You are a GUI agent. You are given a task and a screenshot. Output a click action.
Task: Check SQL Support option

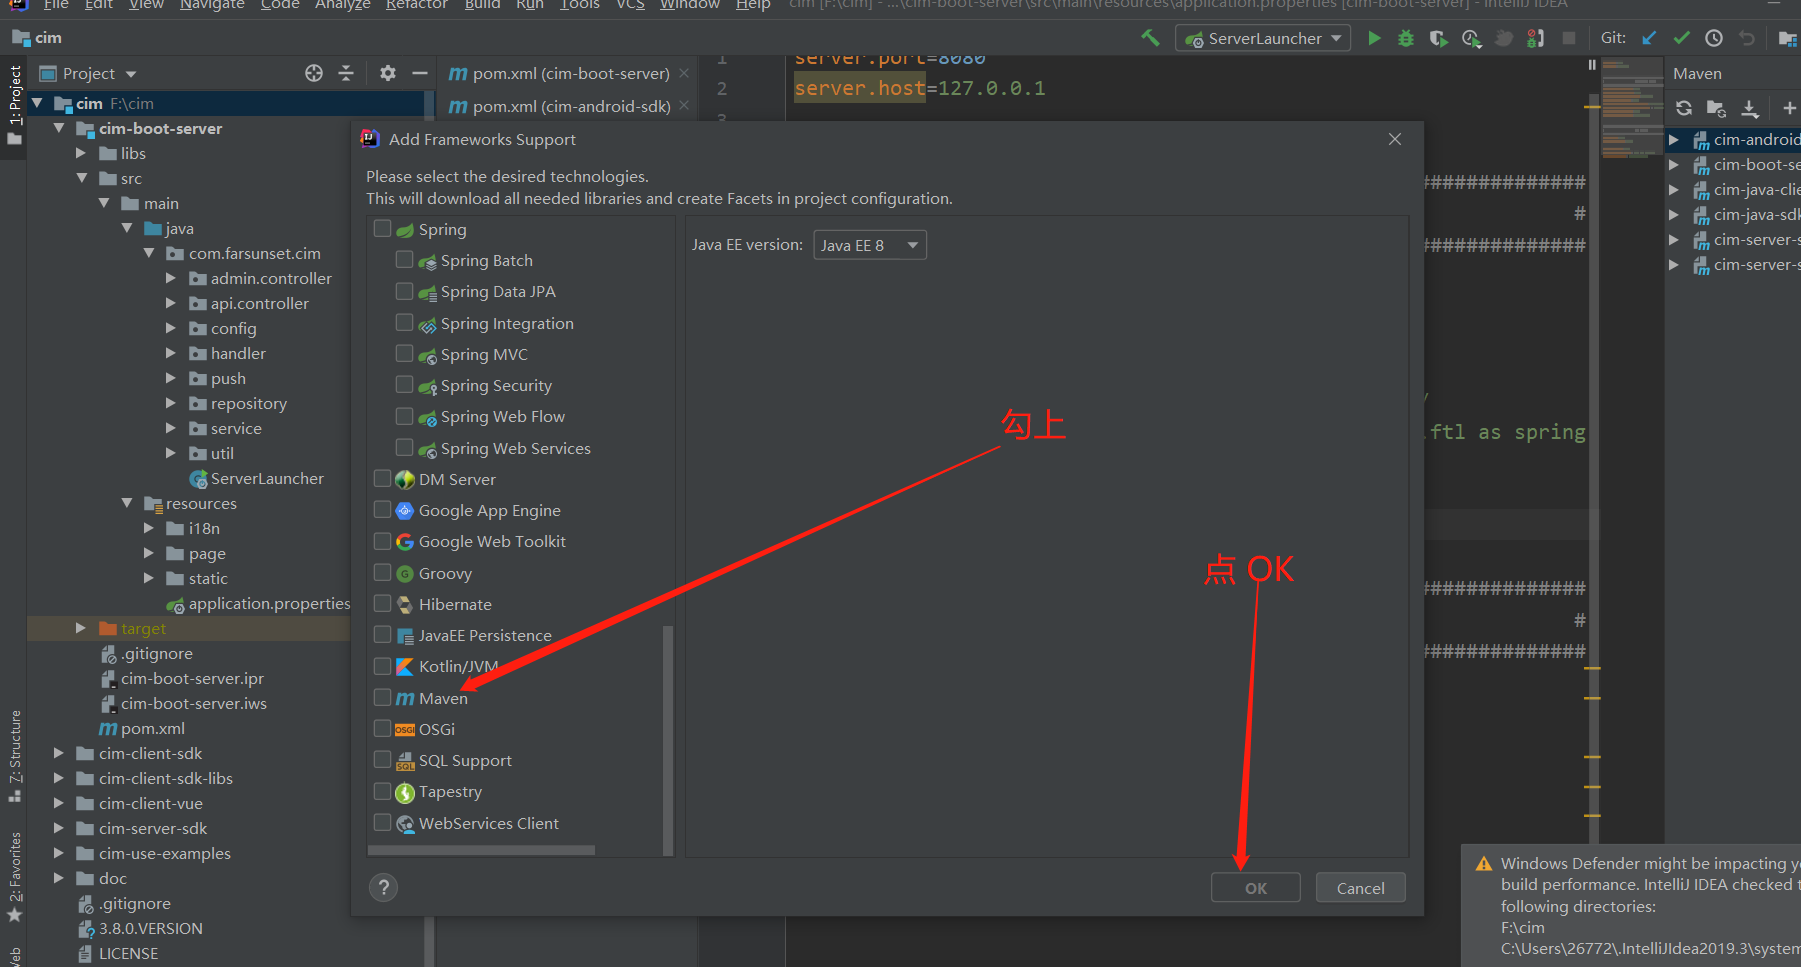pyautogui.click(x=382, y=759)
